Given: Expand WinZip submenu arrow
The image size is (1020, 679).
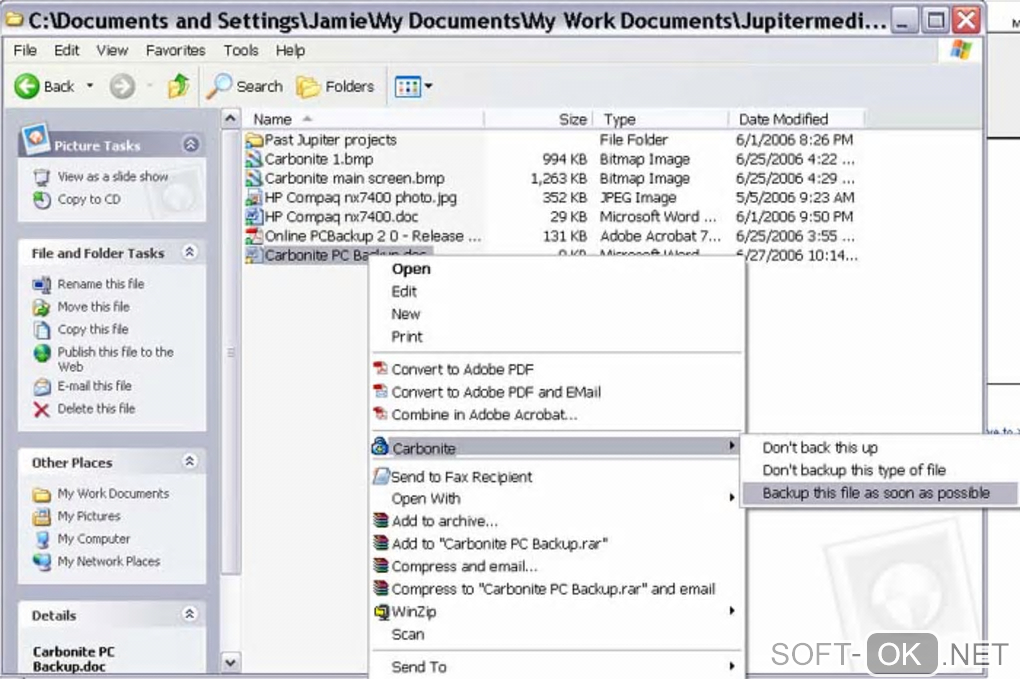Looking at the screenshot, I should tap(732, 611).
